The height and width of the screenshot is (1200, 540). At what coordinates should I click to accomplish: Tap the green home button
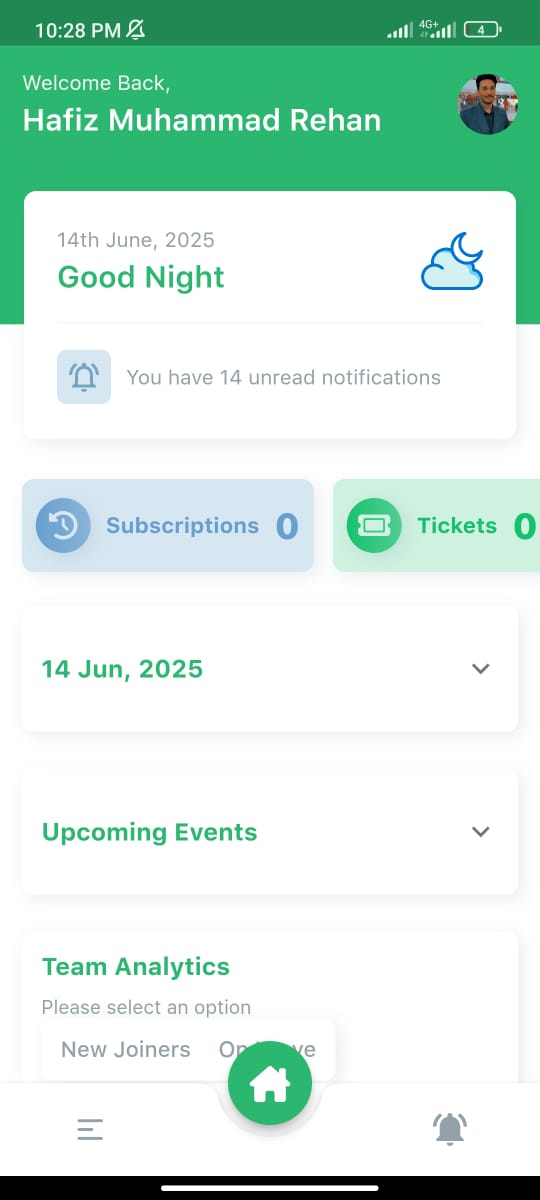[270, 1083]
